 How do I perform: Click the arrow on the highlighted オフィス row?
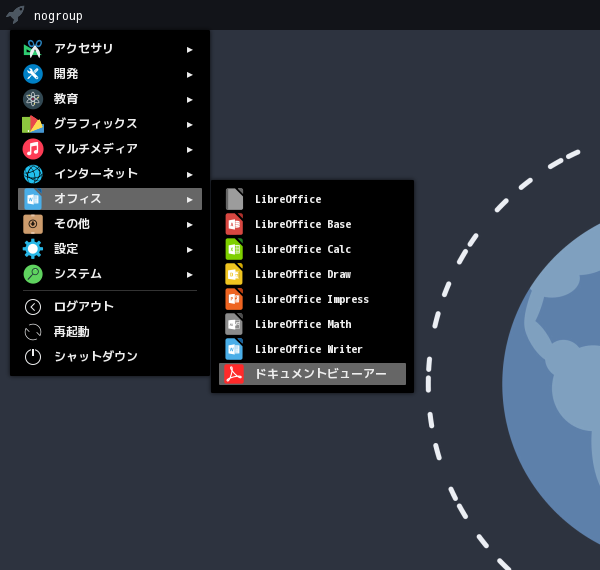[189, 200]
